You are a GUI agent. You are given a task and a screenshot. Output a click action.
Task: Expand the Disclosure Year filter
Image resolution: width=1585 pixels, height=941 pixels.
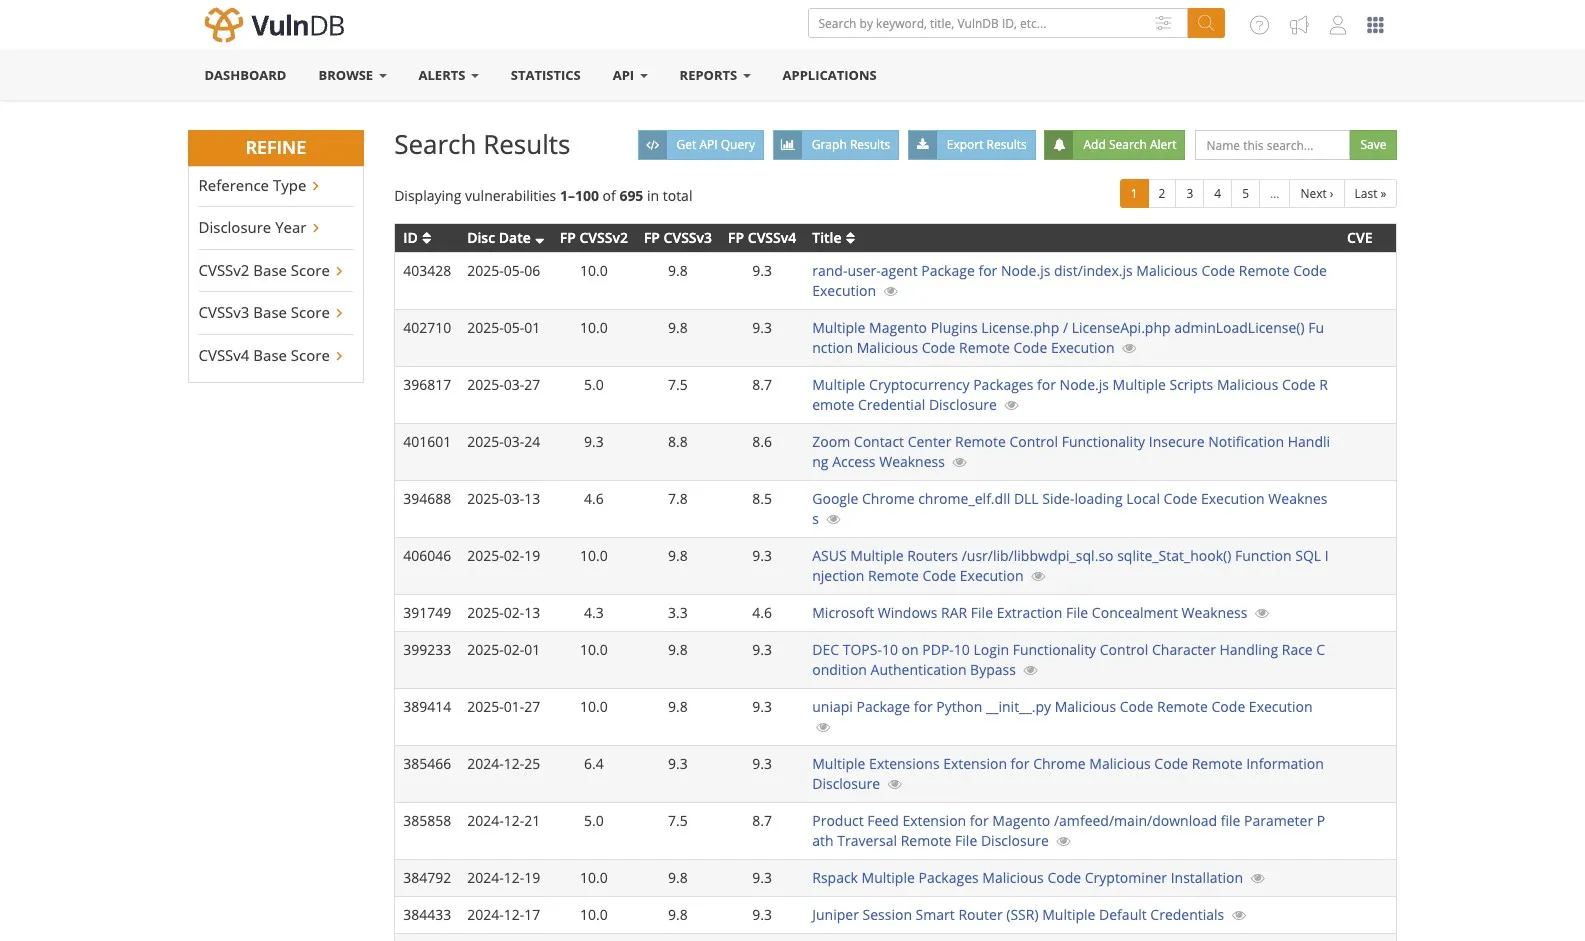click(259, 228)
